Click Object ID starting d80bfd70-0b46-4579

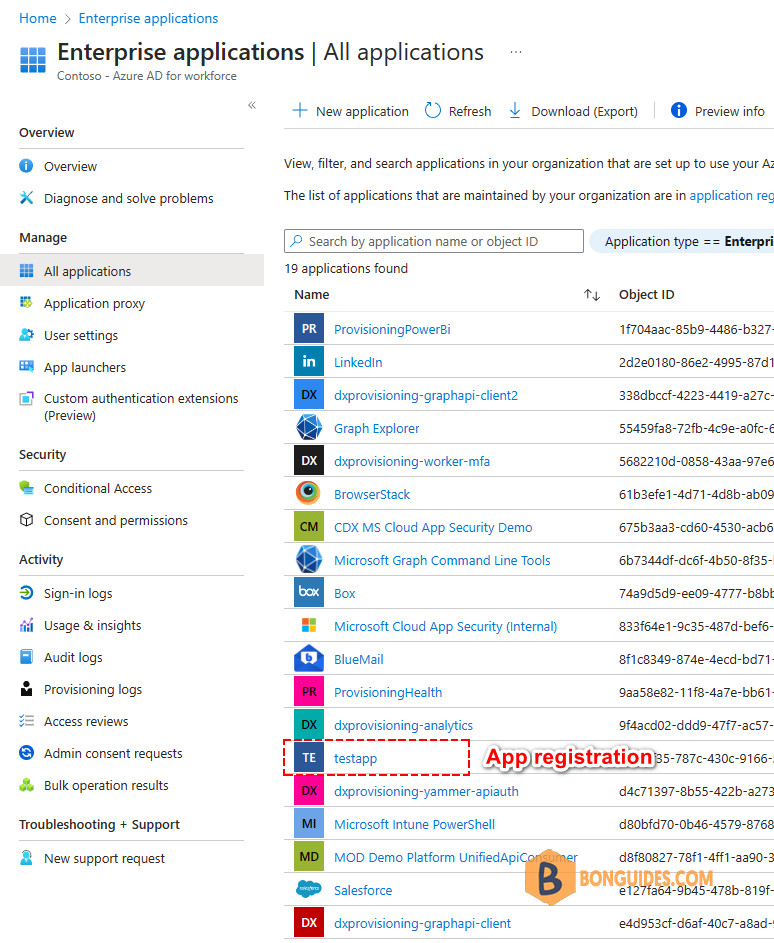696,824
